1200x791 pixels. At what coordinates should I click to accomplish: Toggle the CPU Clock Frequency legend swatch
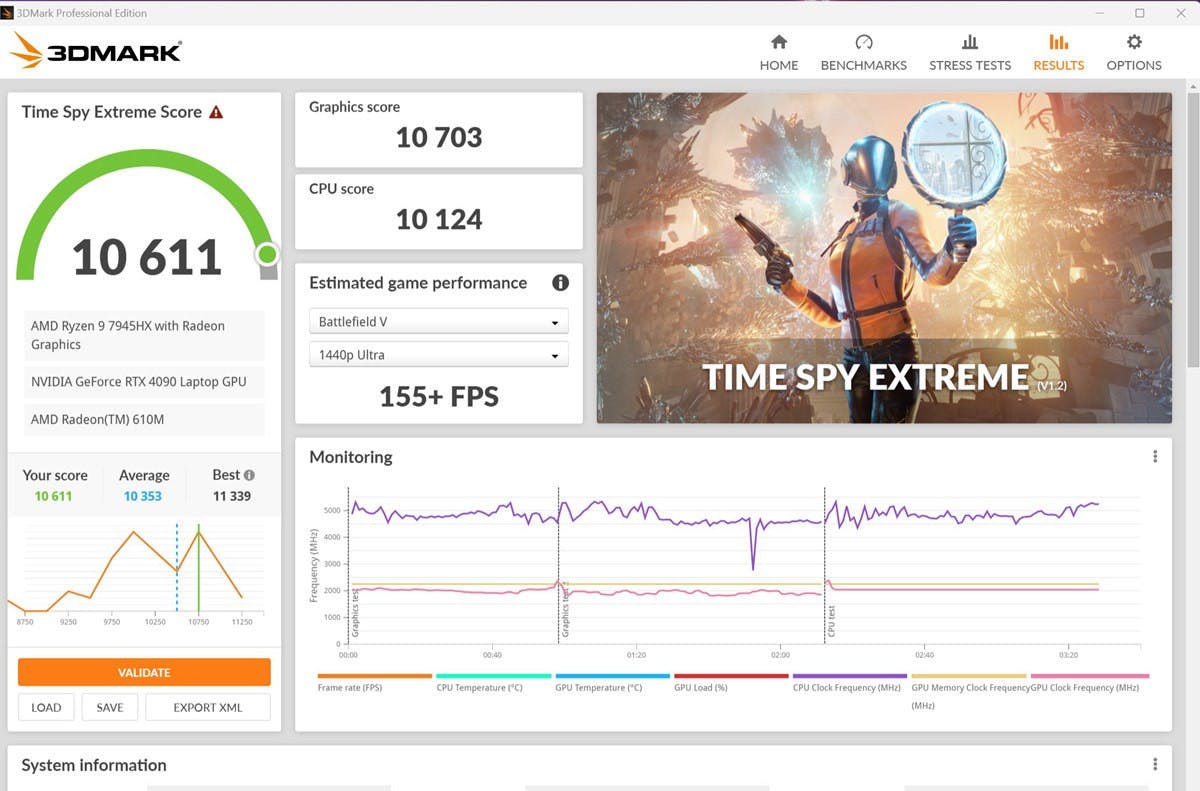click(x=850, y=676)
